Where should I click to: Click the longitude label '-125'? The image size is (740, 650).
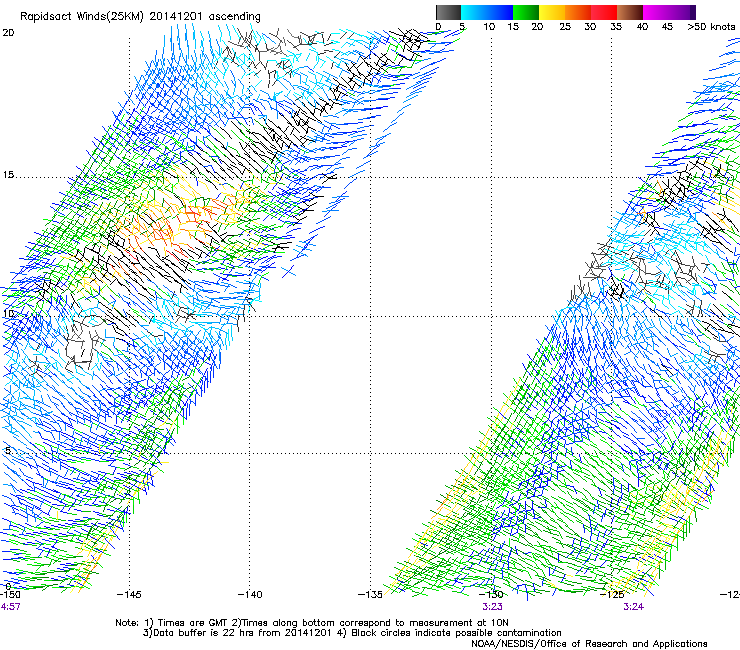click(612, 595)
